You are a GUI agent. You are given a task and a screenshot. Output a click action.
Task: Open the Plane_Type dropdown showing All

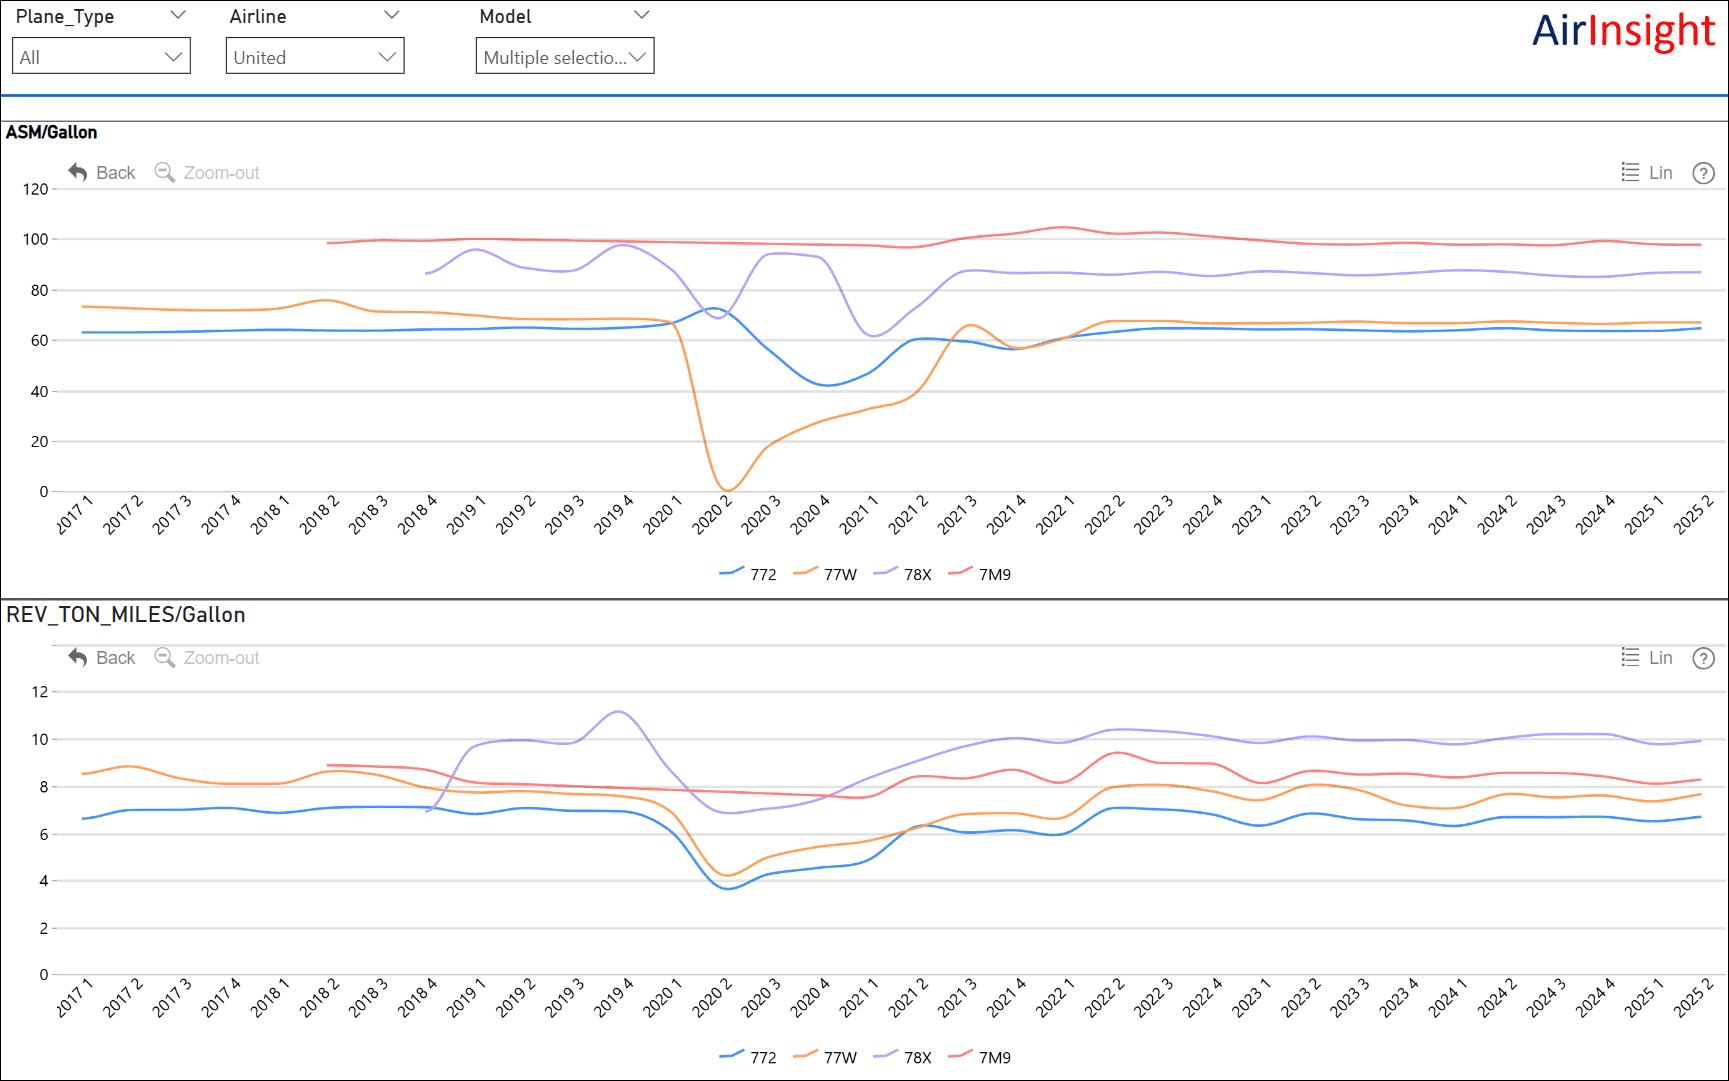point(101,57)
